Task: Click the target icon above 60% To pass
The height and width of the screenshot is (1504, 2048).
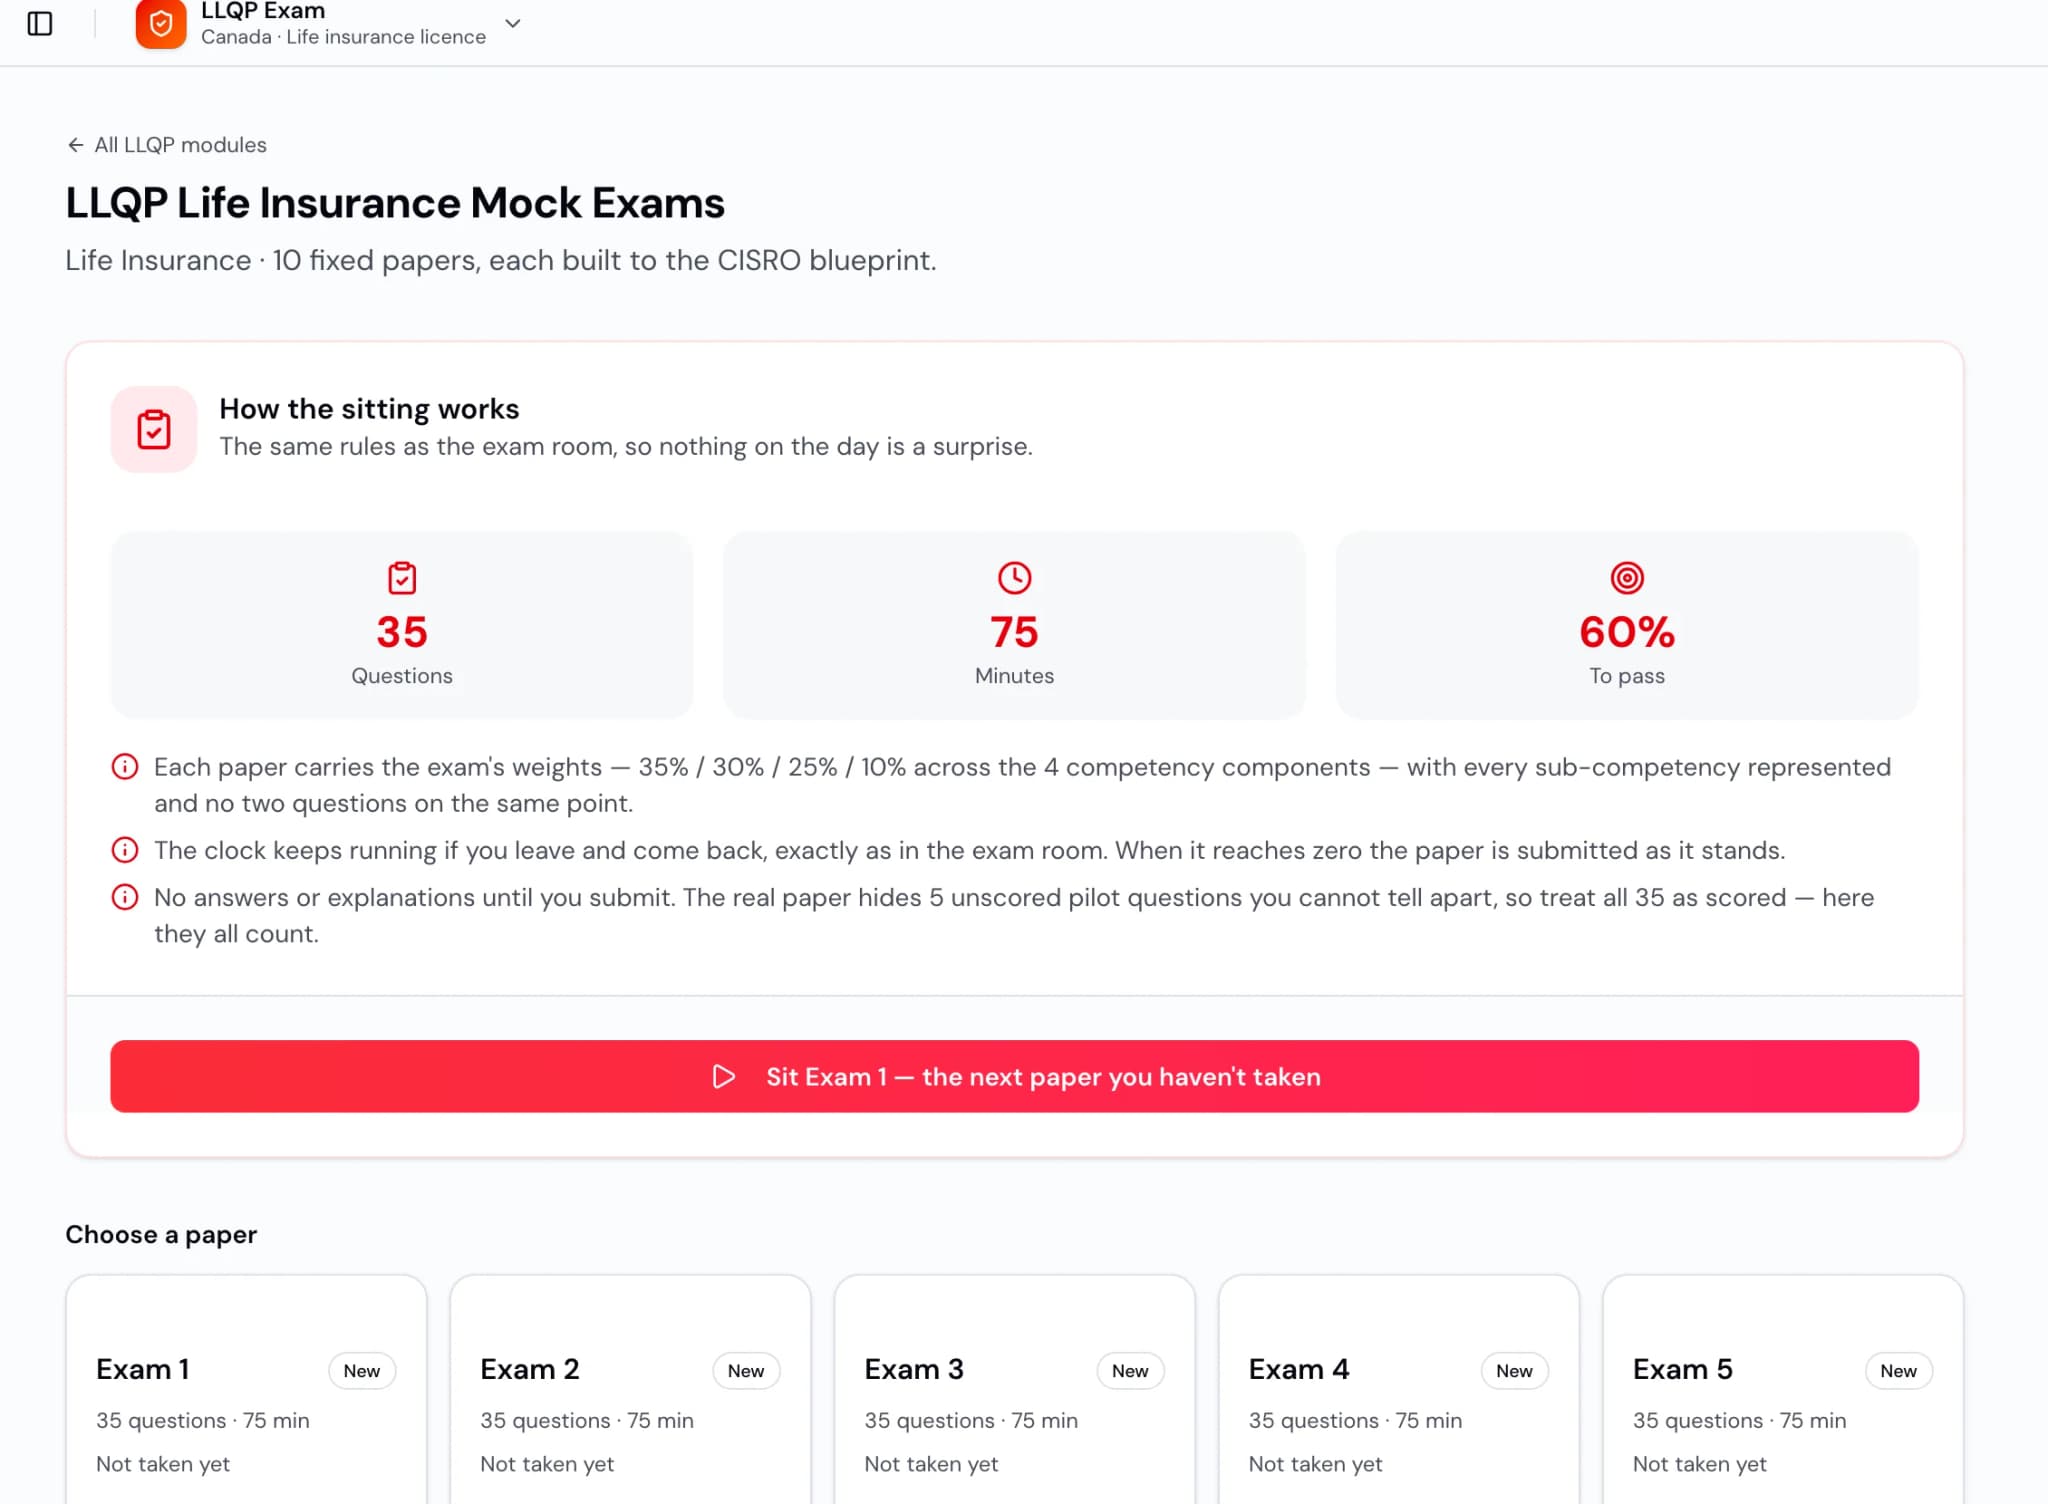Action: [1627, 578]
